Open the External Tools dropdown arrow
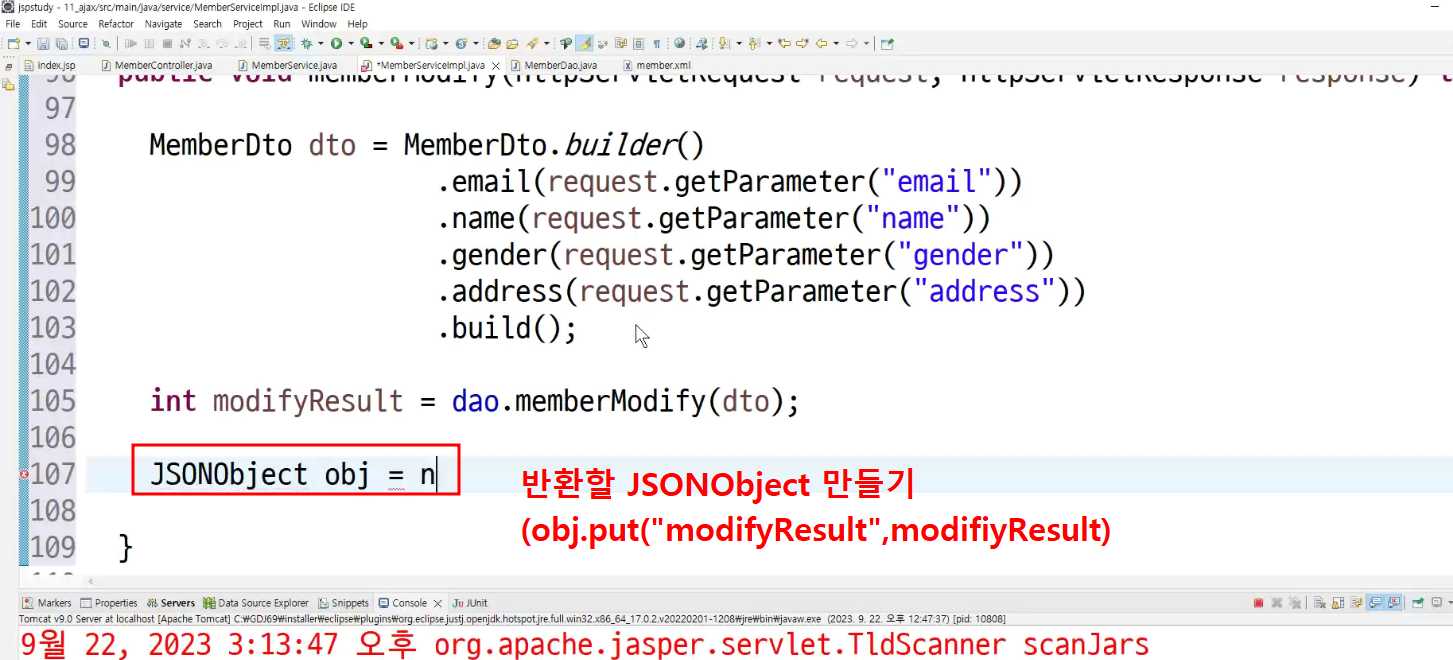This screenshot has height=660, width=1453. [x=411, y=44]
